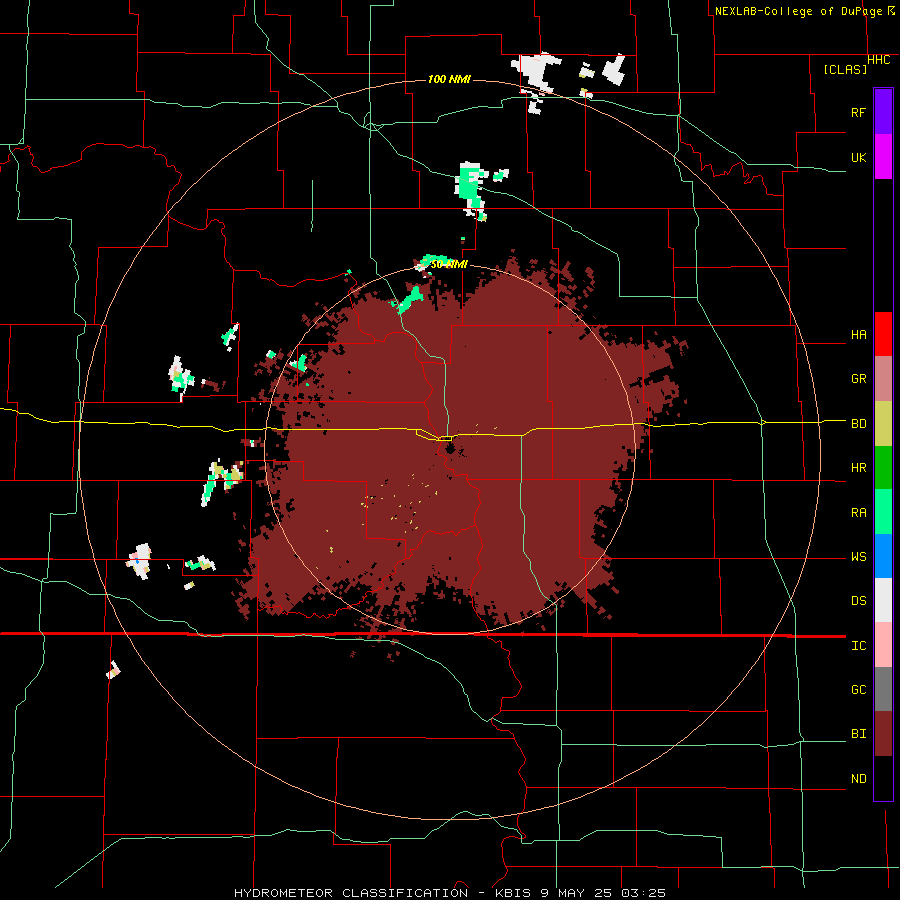Click the BI legend label
The image size is (900, 900).
pyautogui.click(x=858, y=734)
